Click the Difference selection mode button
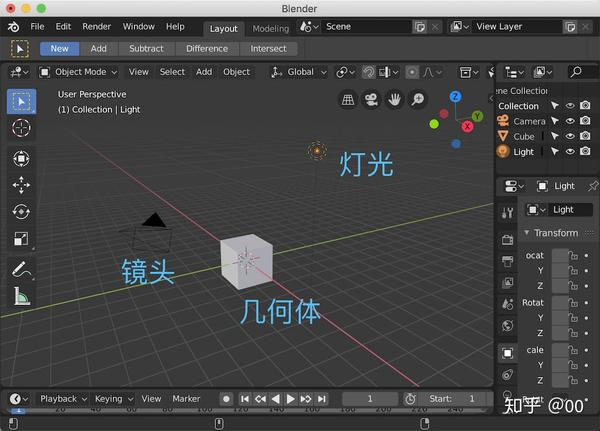Image resolution: width=600 pixels, height=431 pixels. (x=207, y=49)
